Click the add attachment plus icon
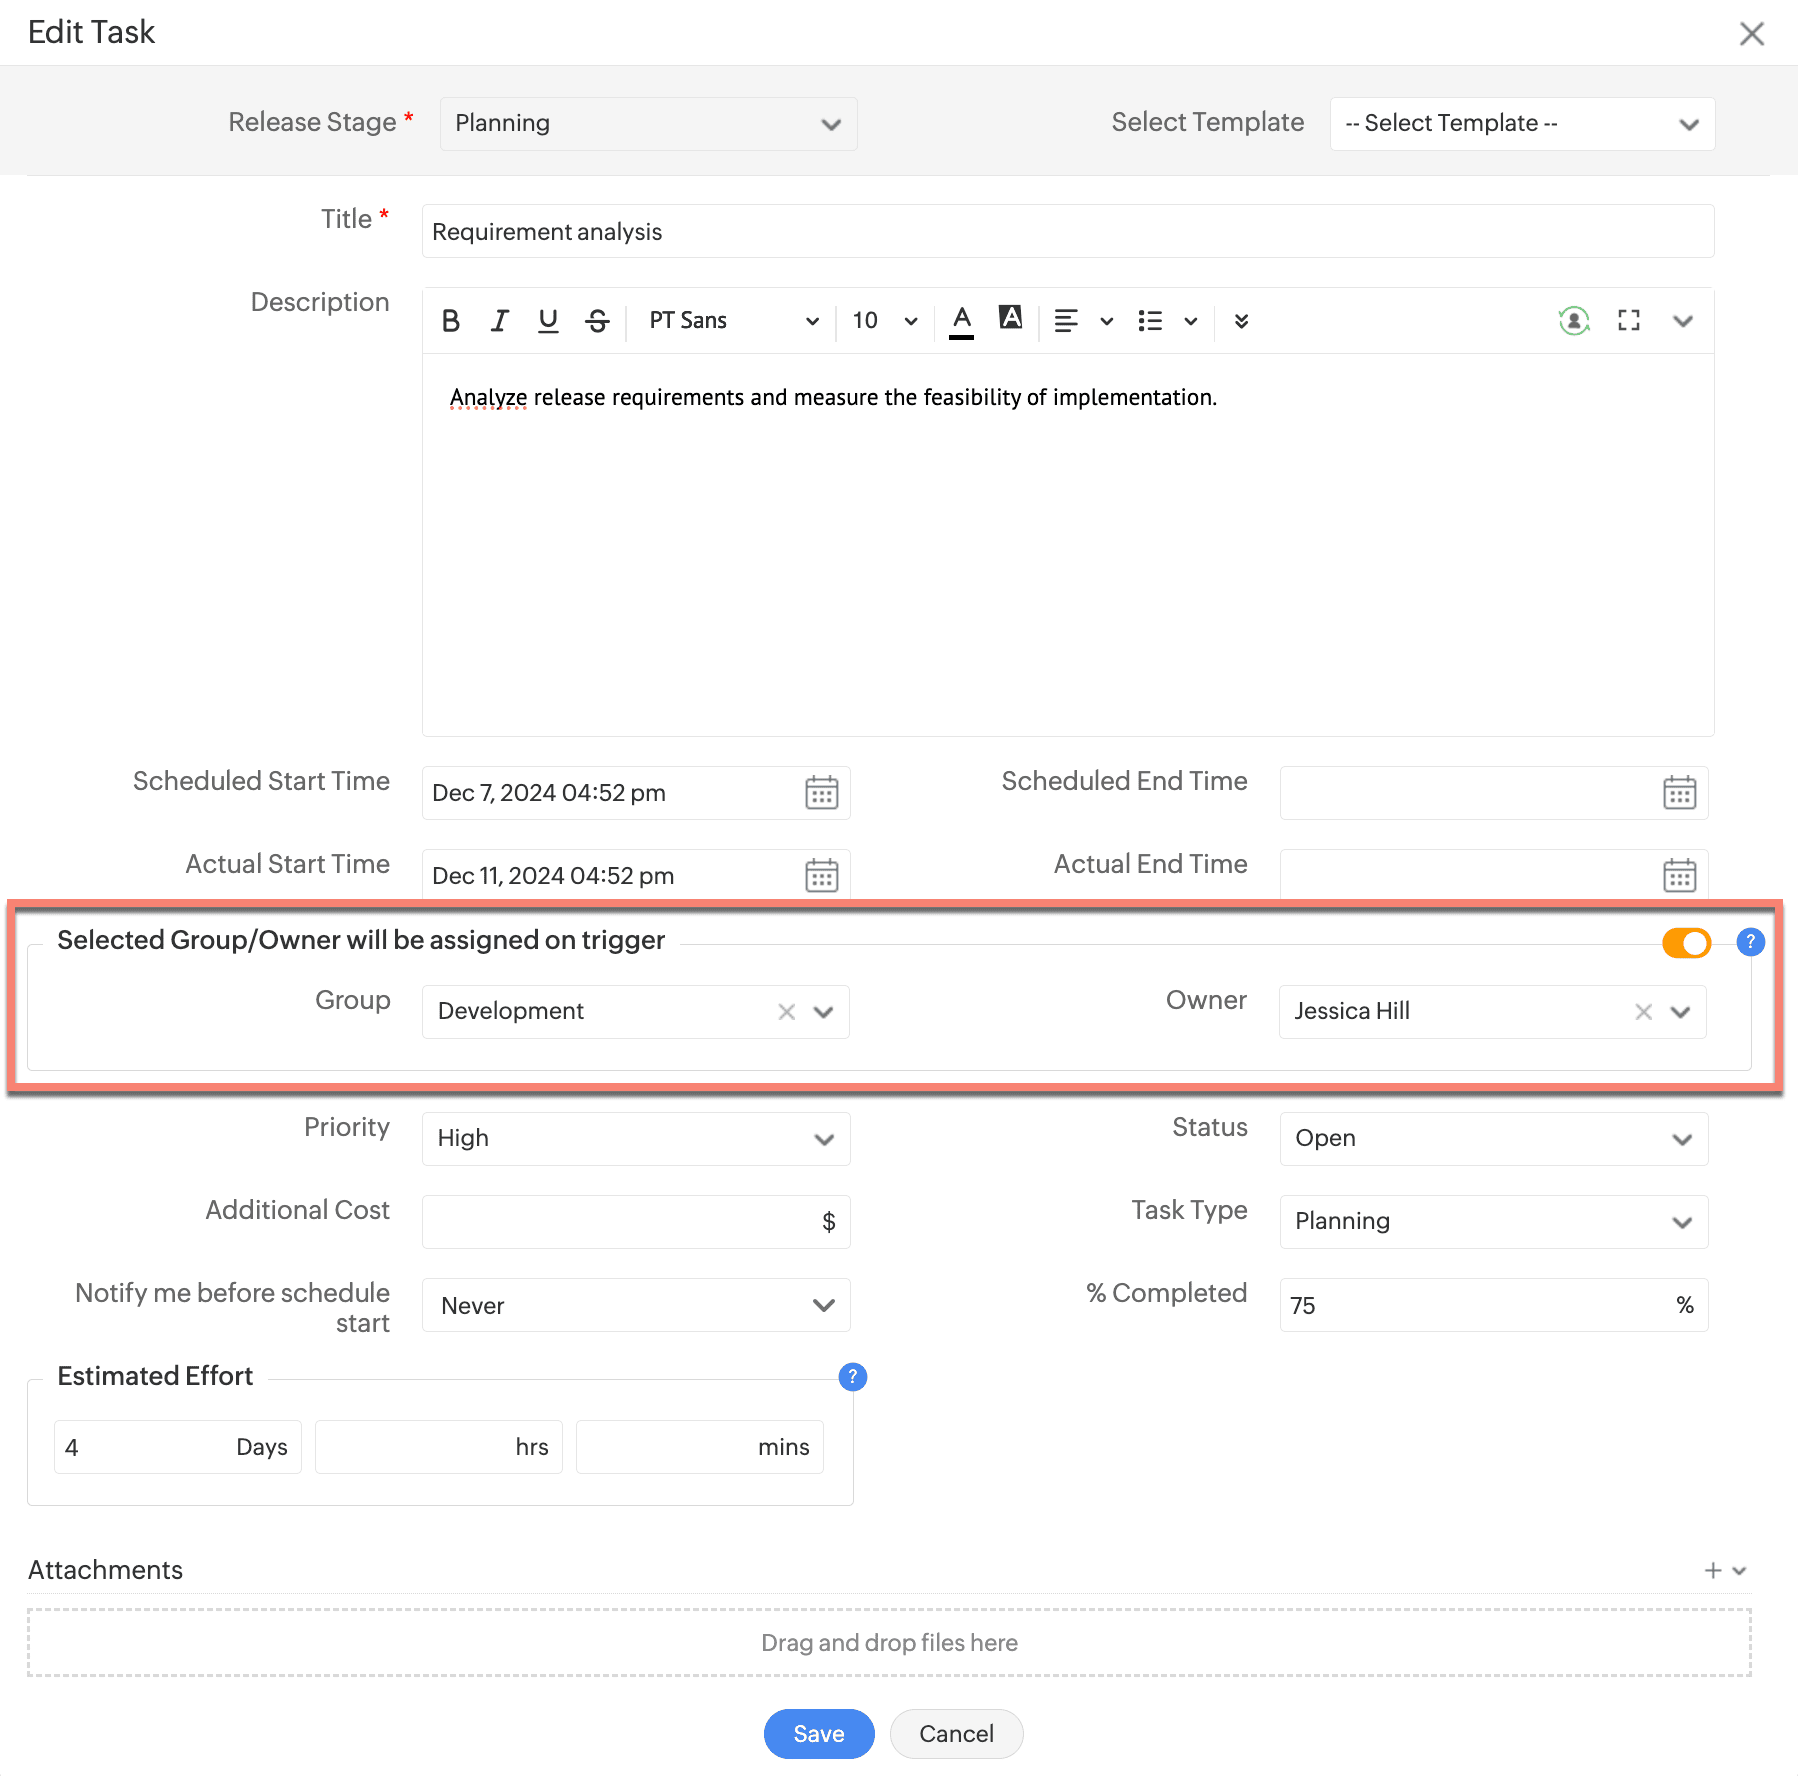Viewport: 1798px width, 1776px height. tap(1713, 1570)
